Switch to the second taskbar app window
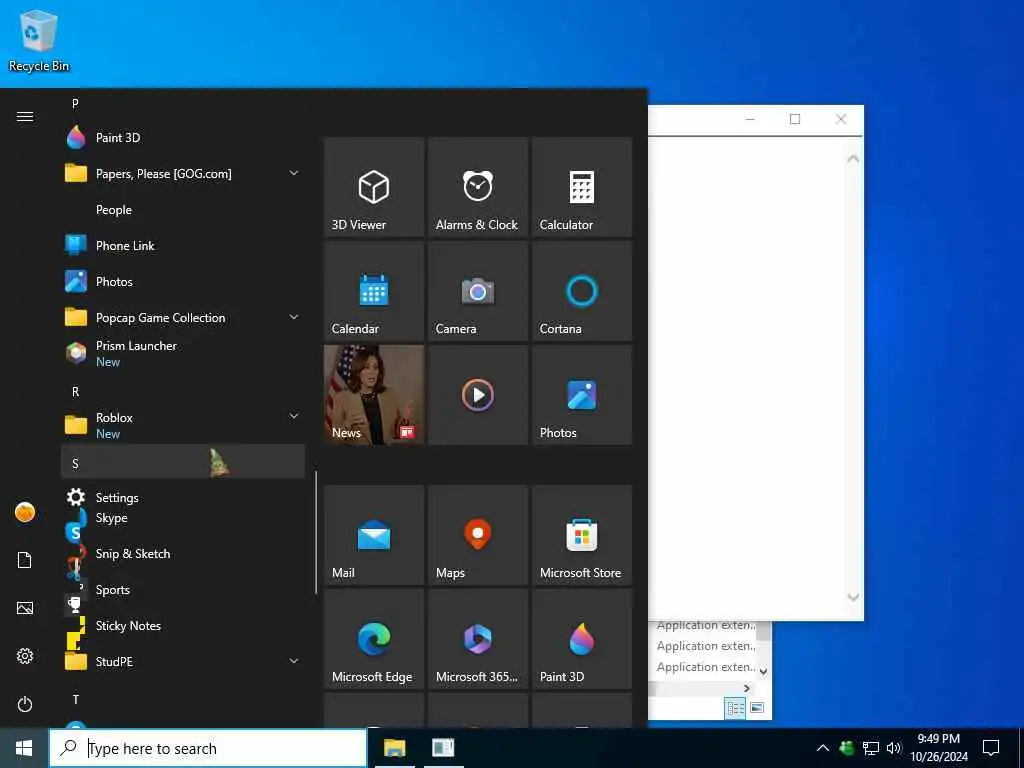This screenshot has width=1024, height=768. pyautogui.click(x=443, y=748)
